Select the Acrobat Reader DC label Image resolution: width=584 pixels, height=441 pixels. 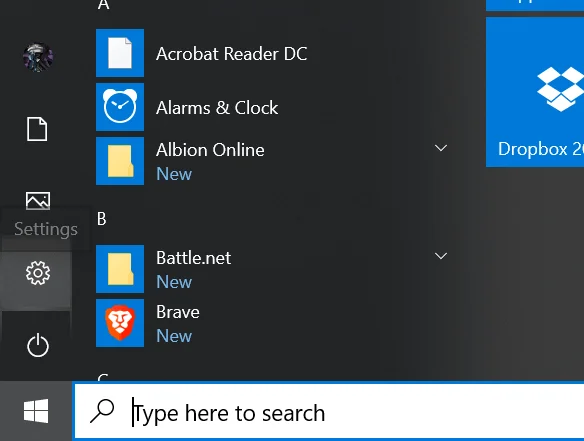[x=231, y=54]
